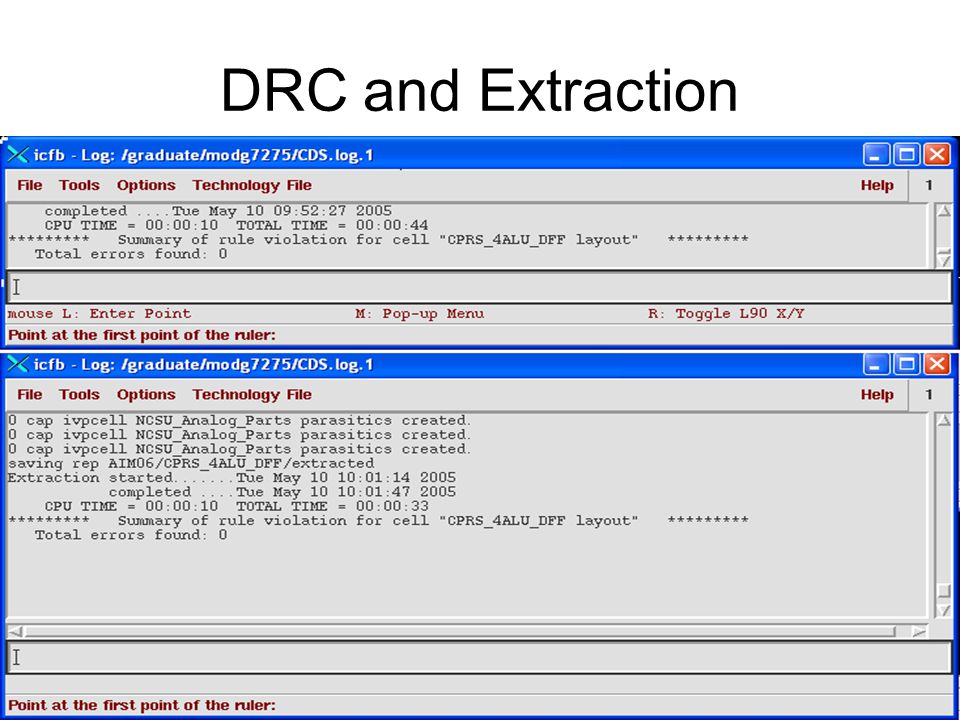
Task: Click window number 1 in upper window
Action: click(929, 186)
